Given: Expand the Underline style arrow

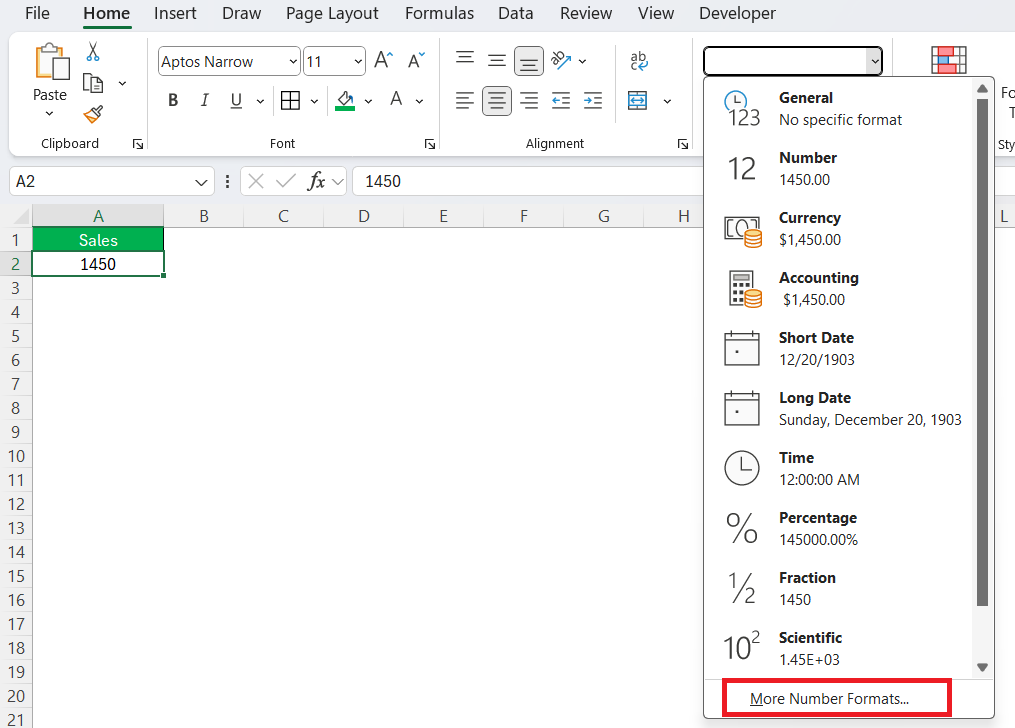Looking at the screenshot, I should [x=260, y=101].
